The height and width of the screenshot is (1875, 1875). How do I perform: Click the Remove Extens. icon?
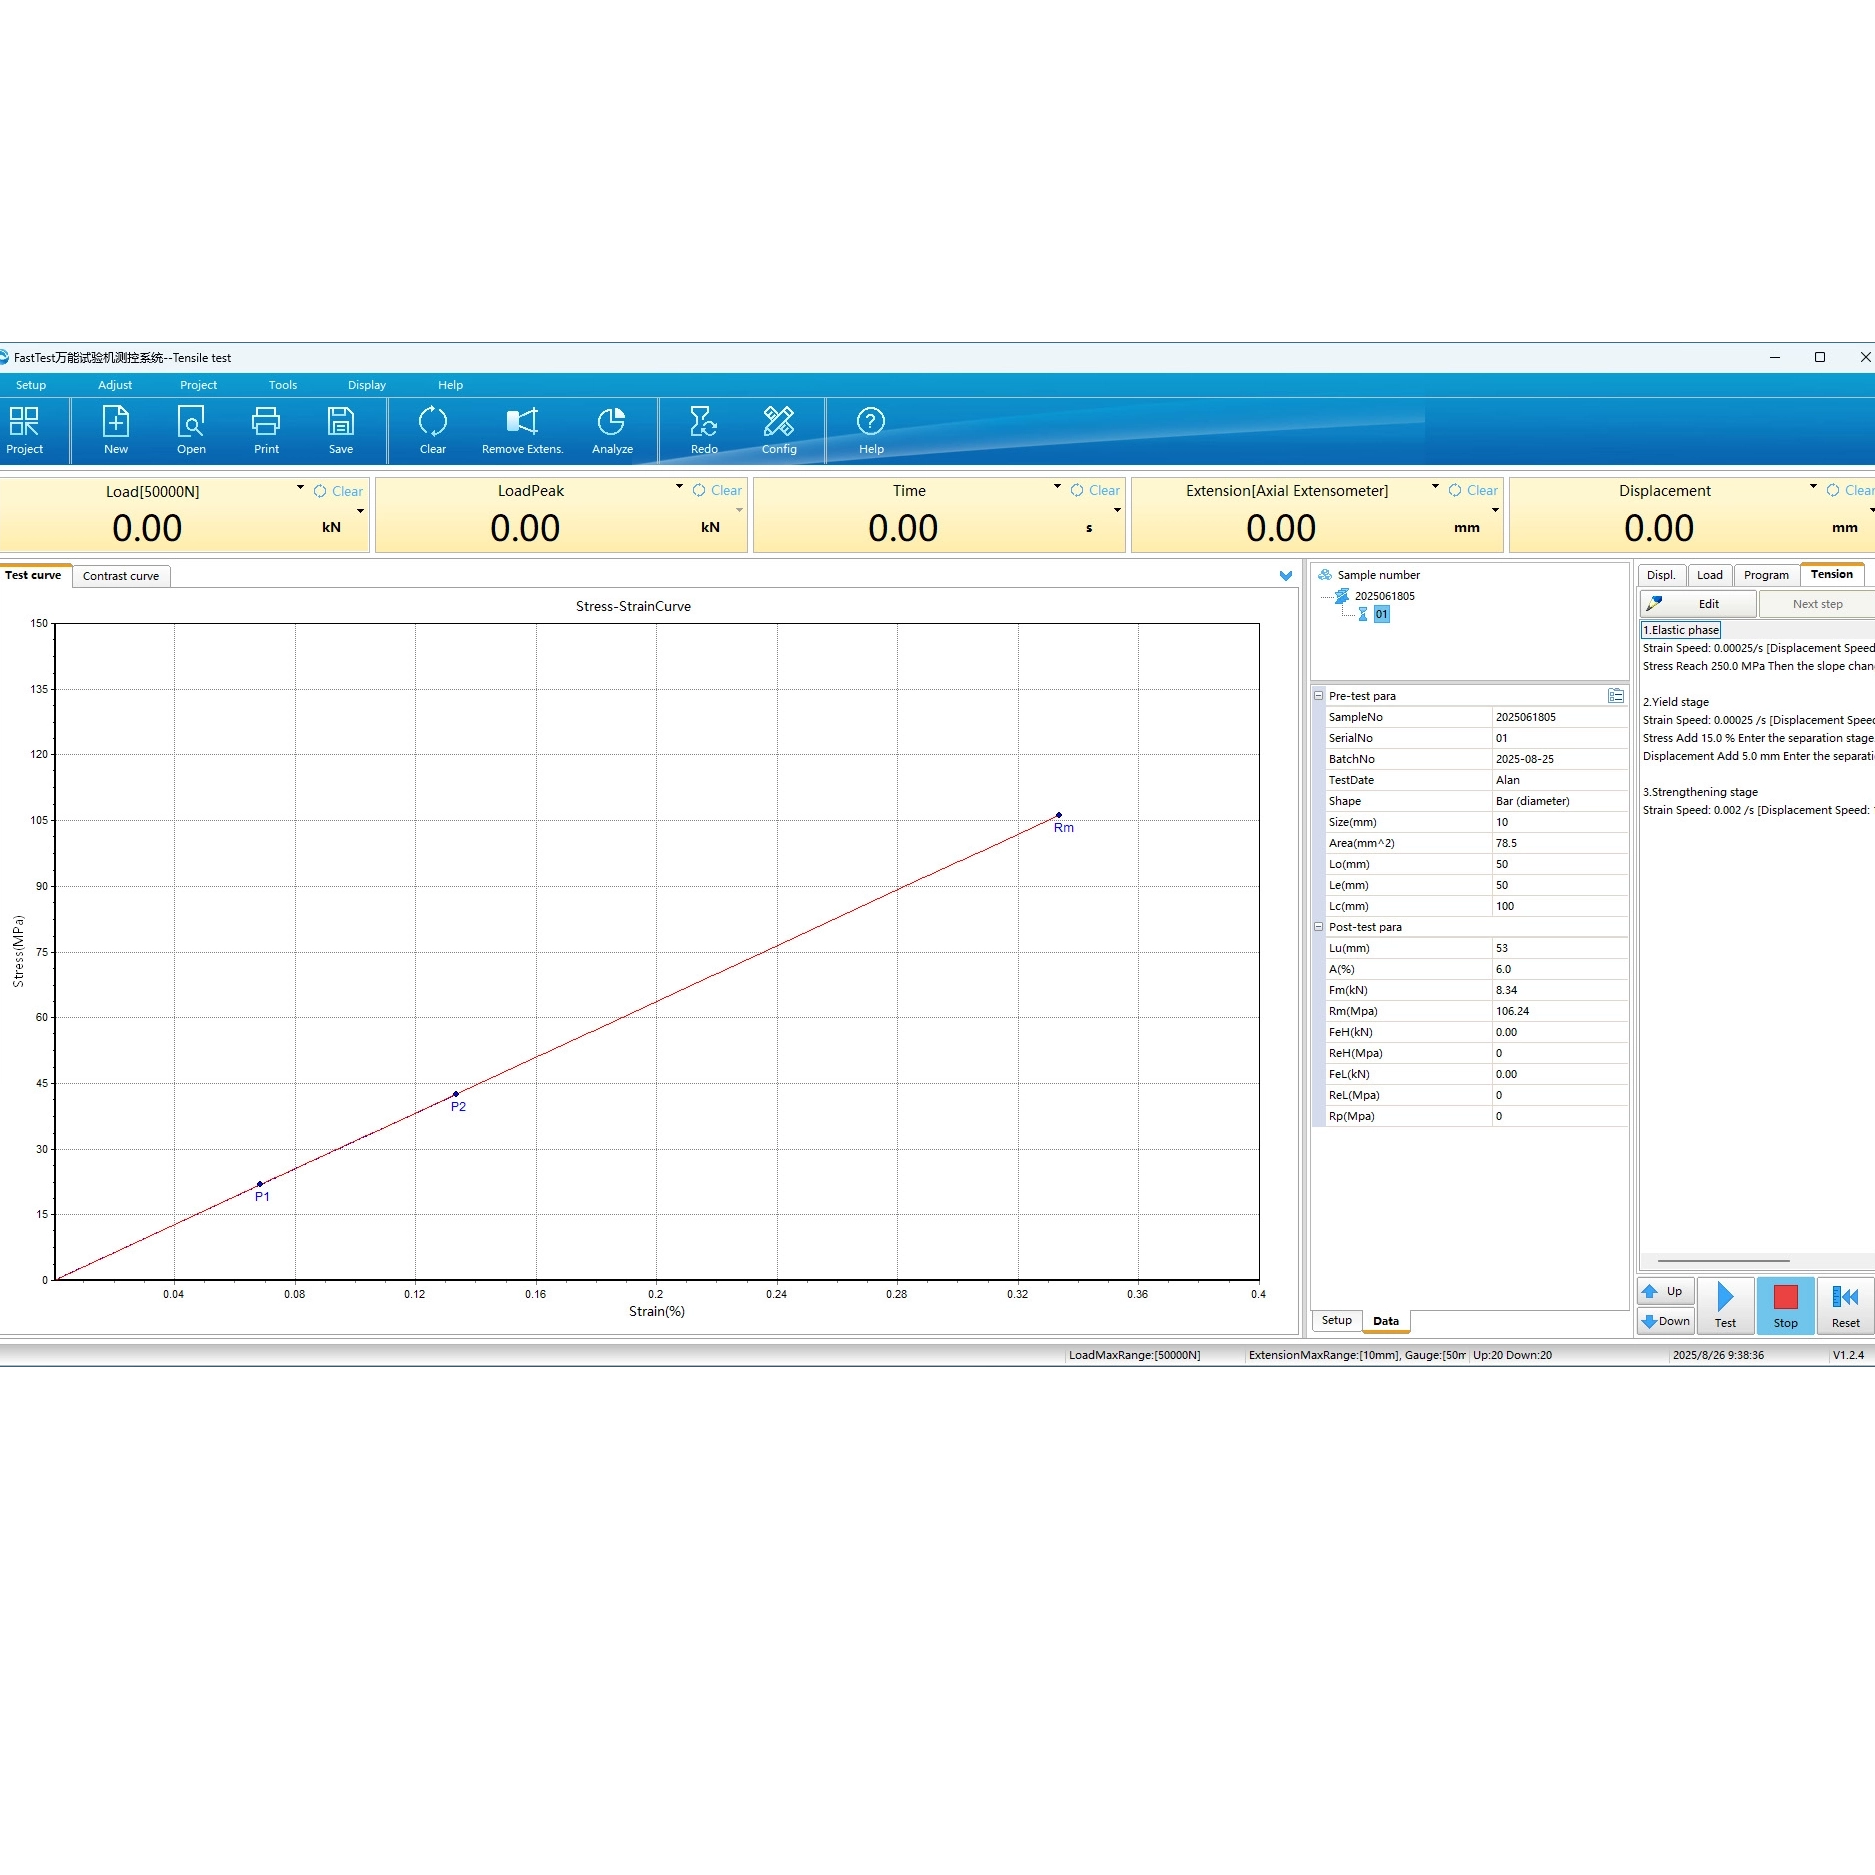522,430
